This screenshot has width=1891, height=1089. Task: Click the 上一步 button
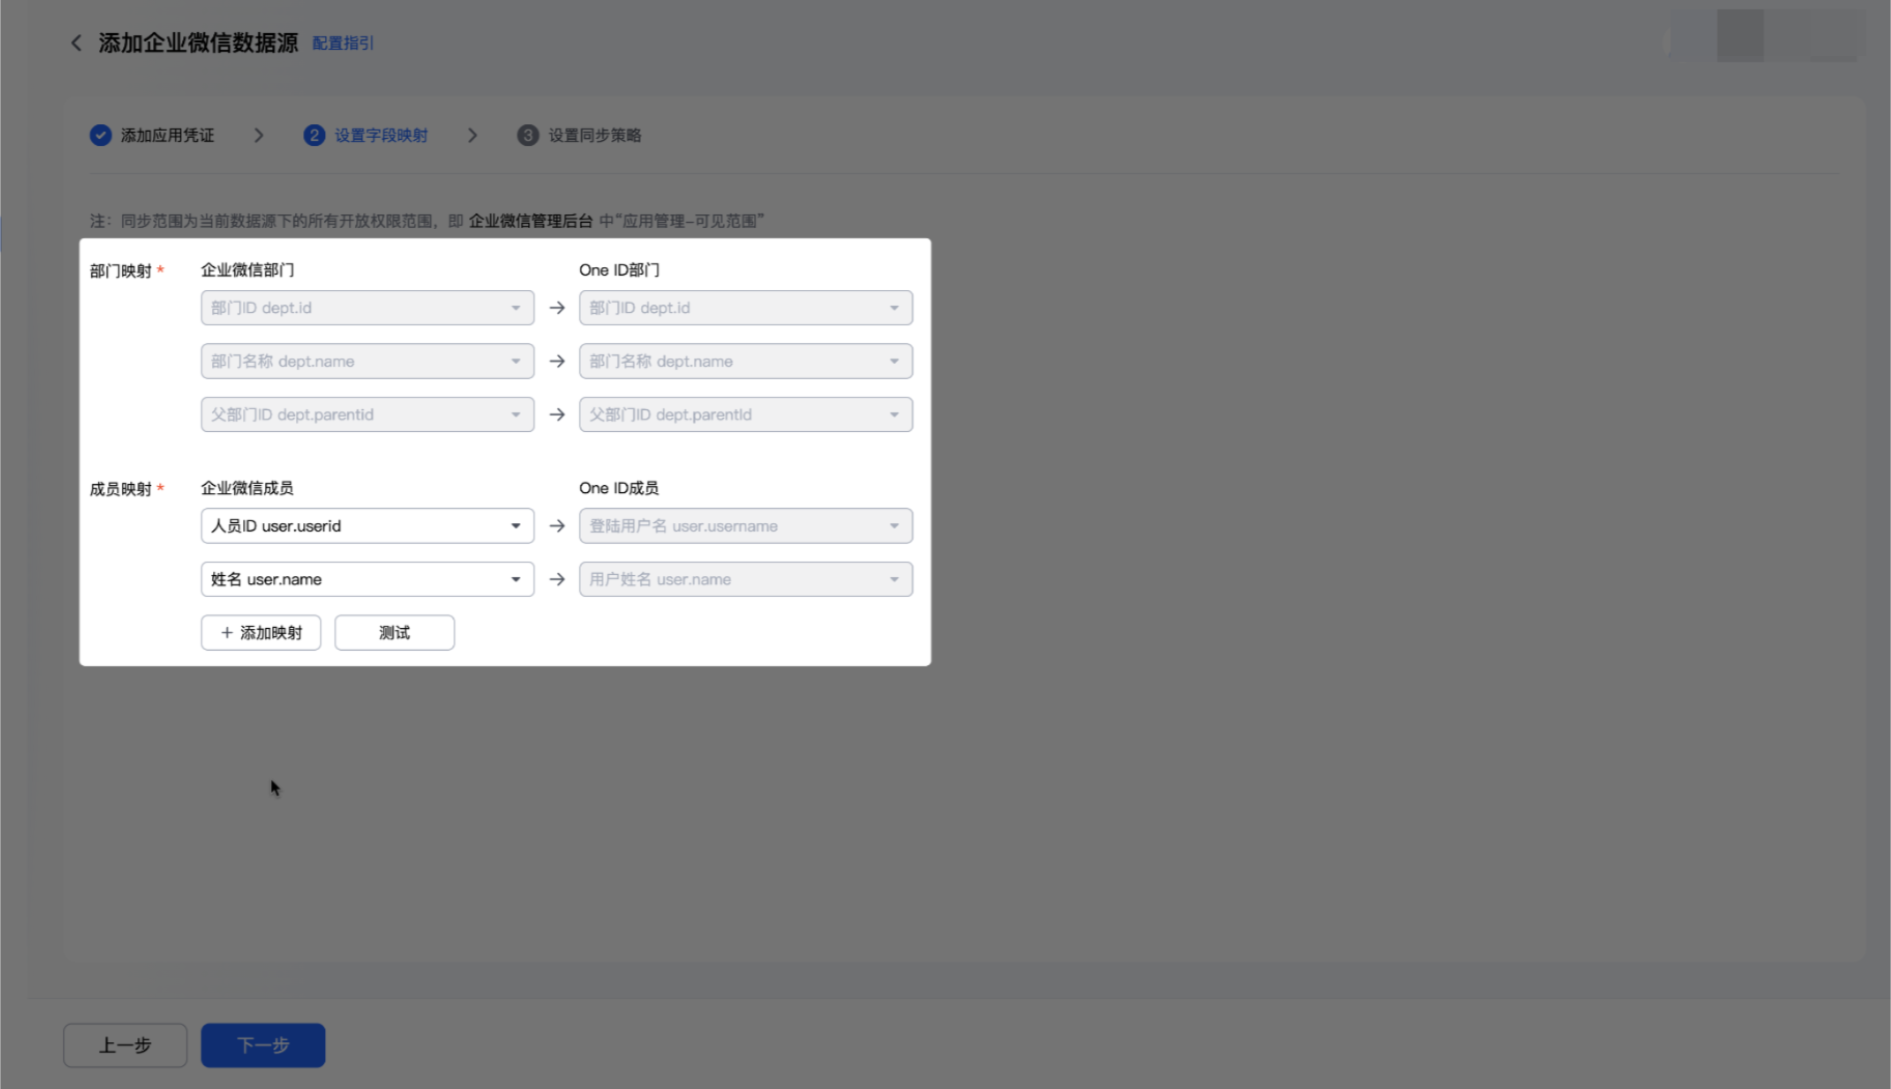click(x=125, y=1045)
